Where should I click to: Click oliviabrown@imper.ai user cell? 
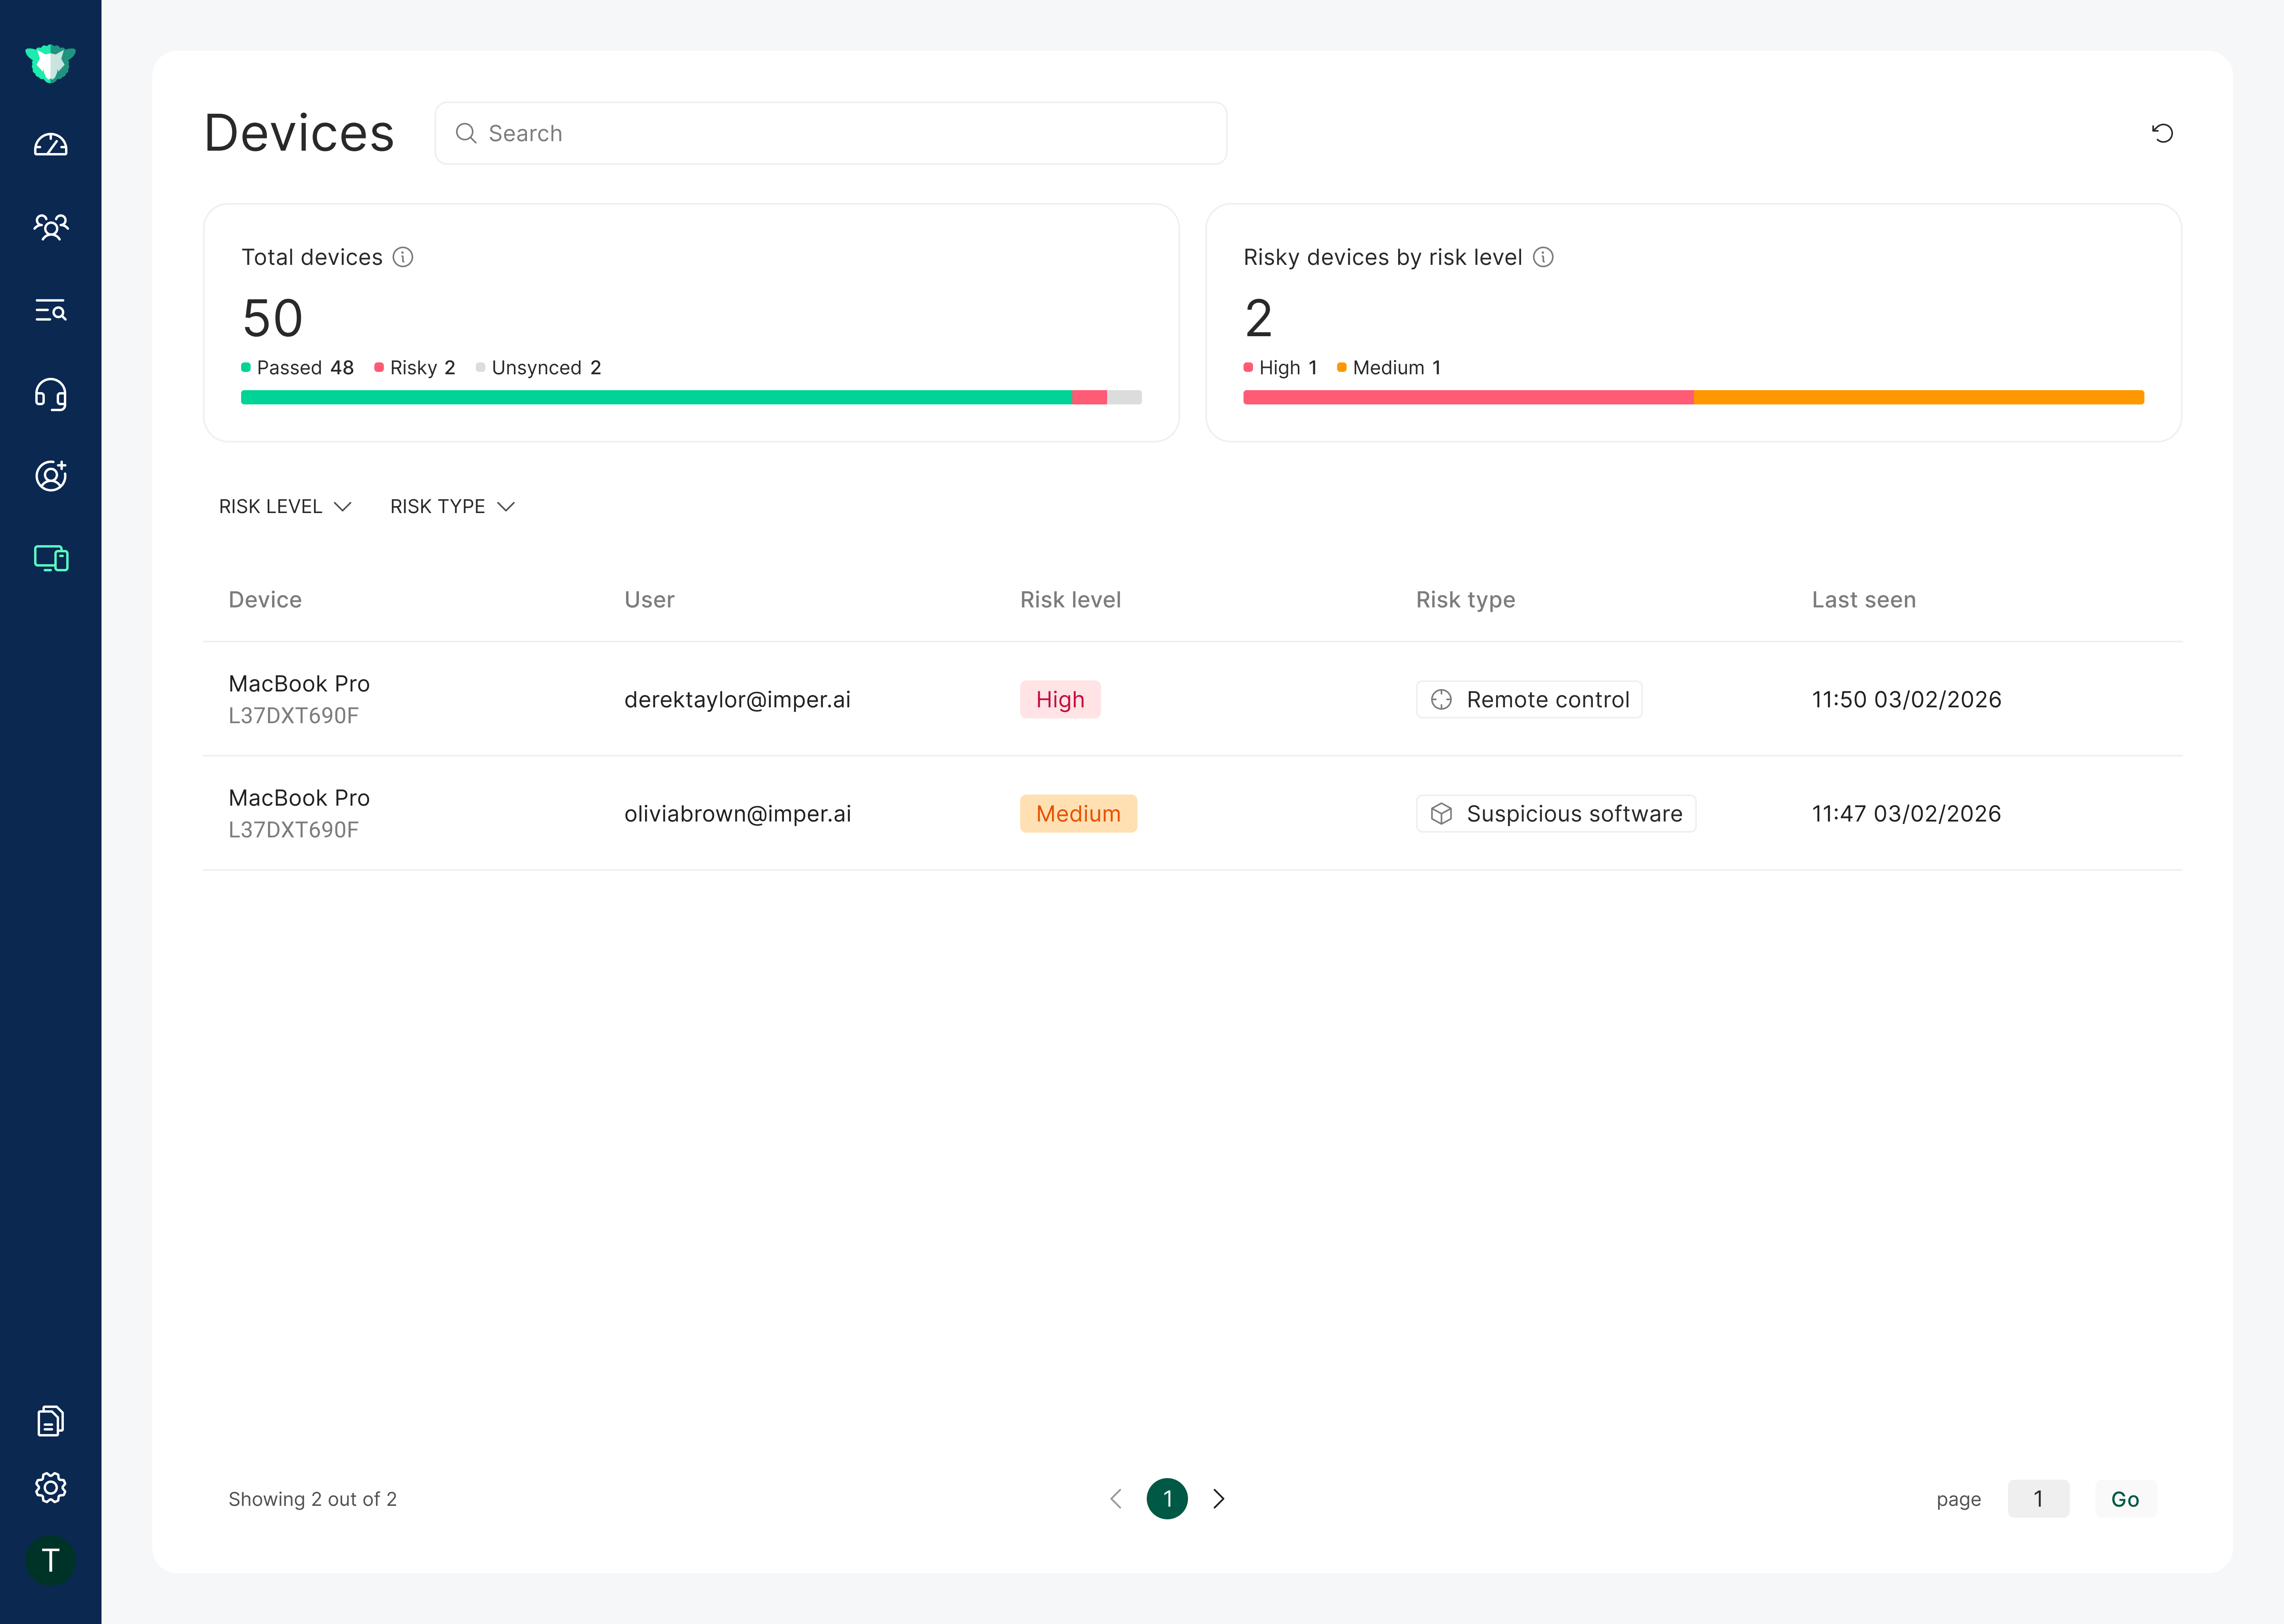738,814
